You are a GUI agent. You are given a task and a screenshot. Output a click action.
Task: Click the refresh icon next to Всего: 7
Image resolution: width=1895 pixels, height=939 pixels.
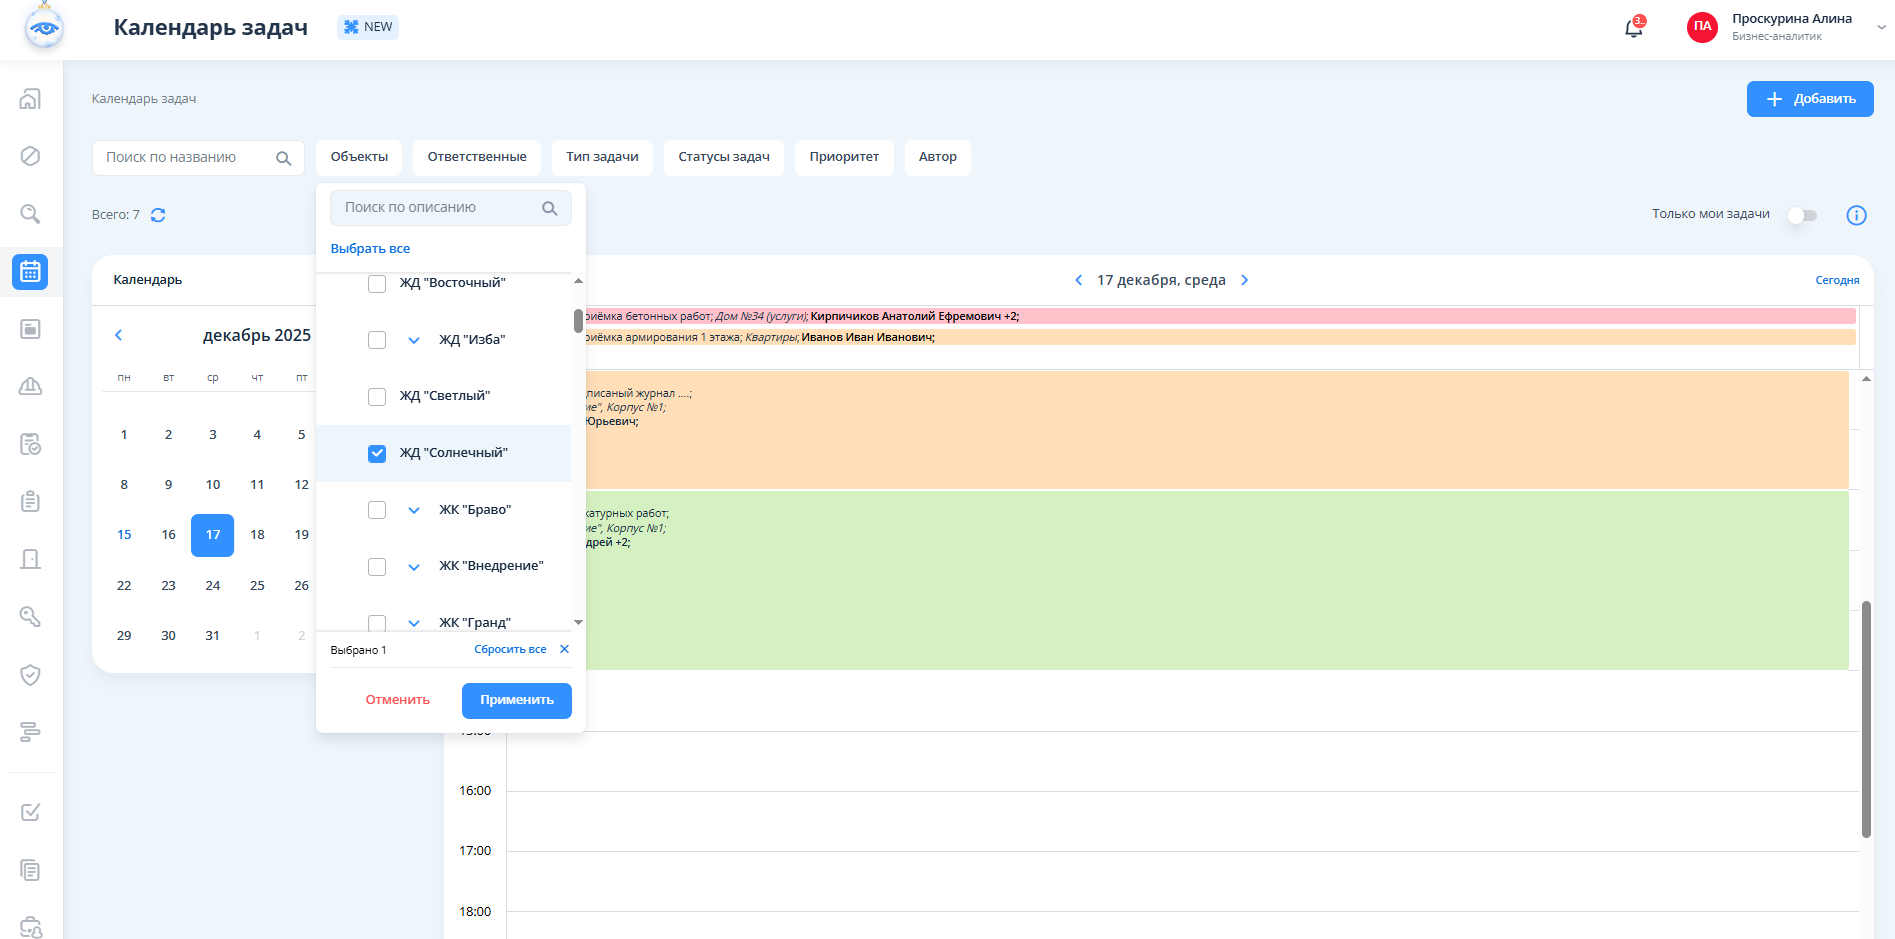(158, 215)
